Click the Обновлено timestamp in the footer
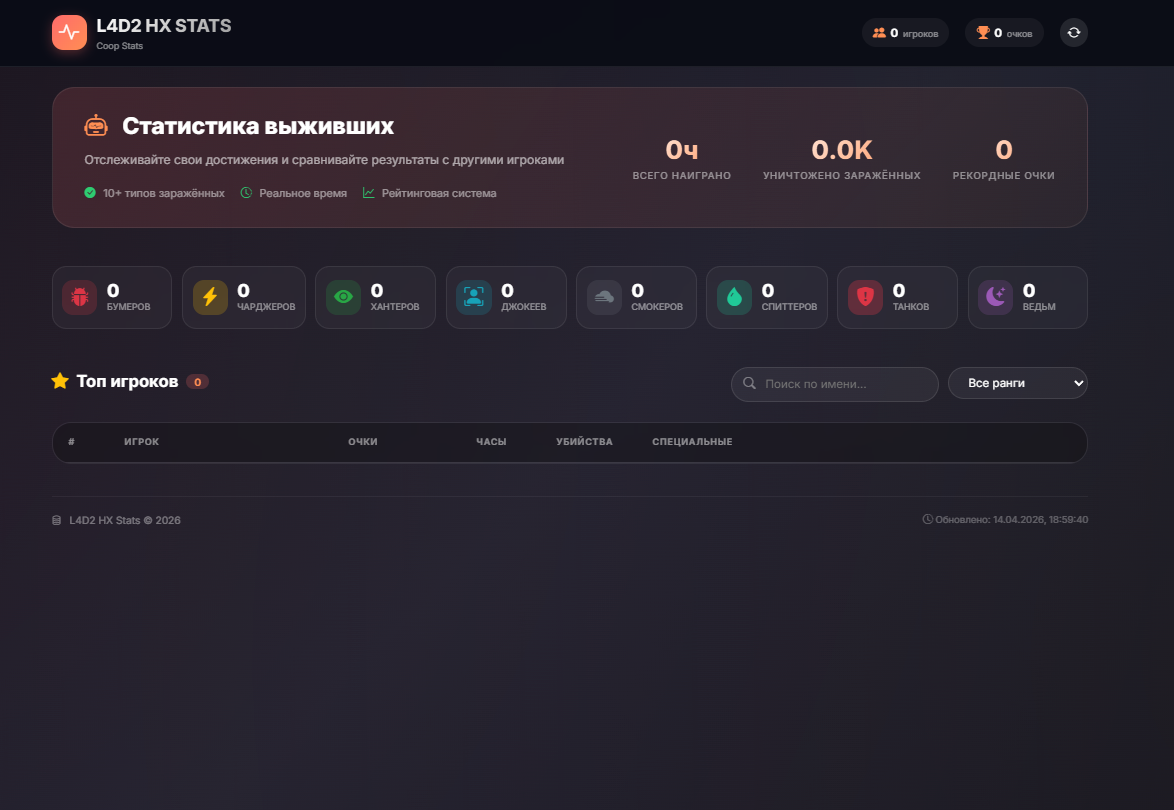This screenshot has height=810, width=1174. pos(1012,520)
